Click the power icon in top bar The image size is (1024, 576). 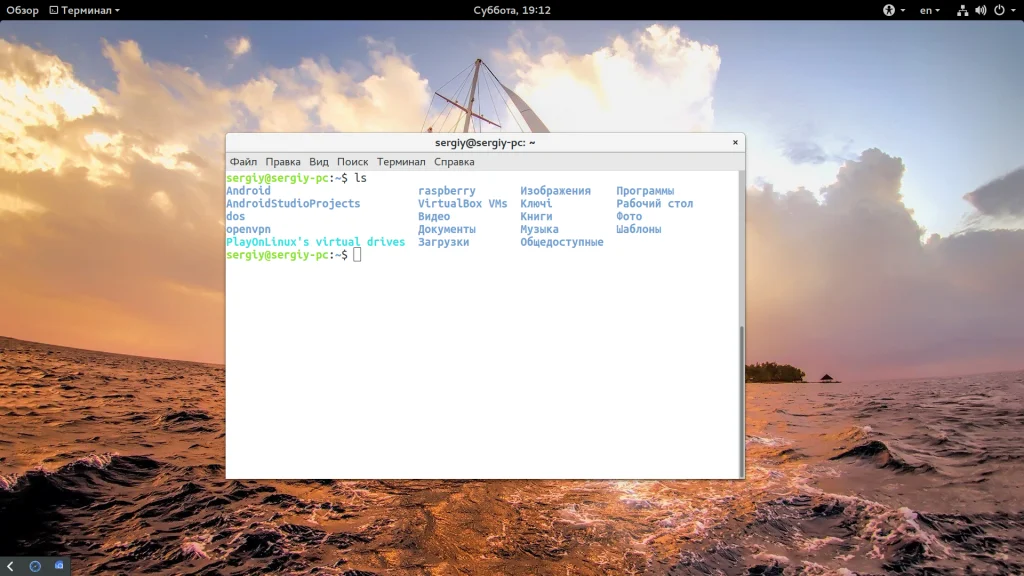pos(998,10)
